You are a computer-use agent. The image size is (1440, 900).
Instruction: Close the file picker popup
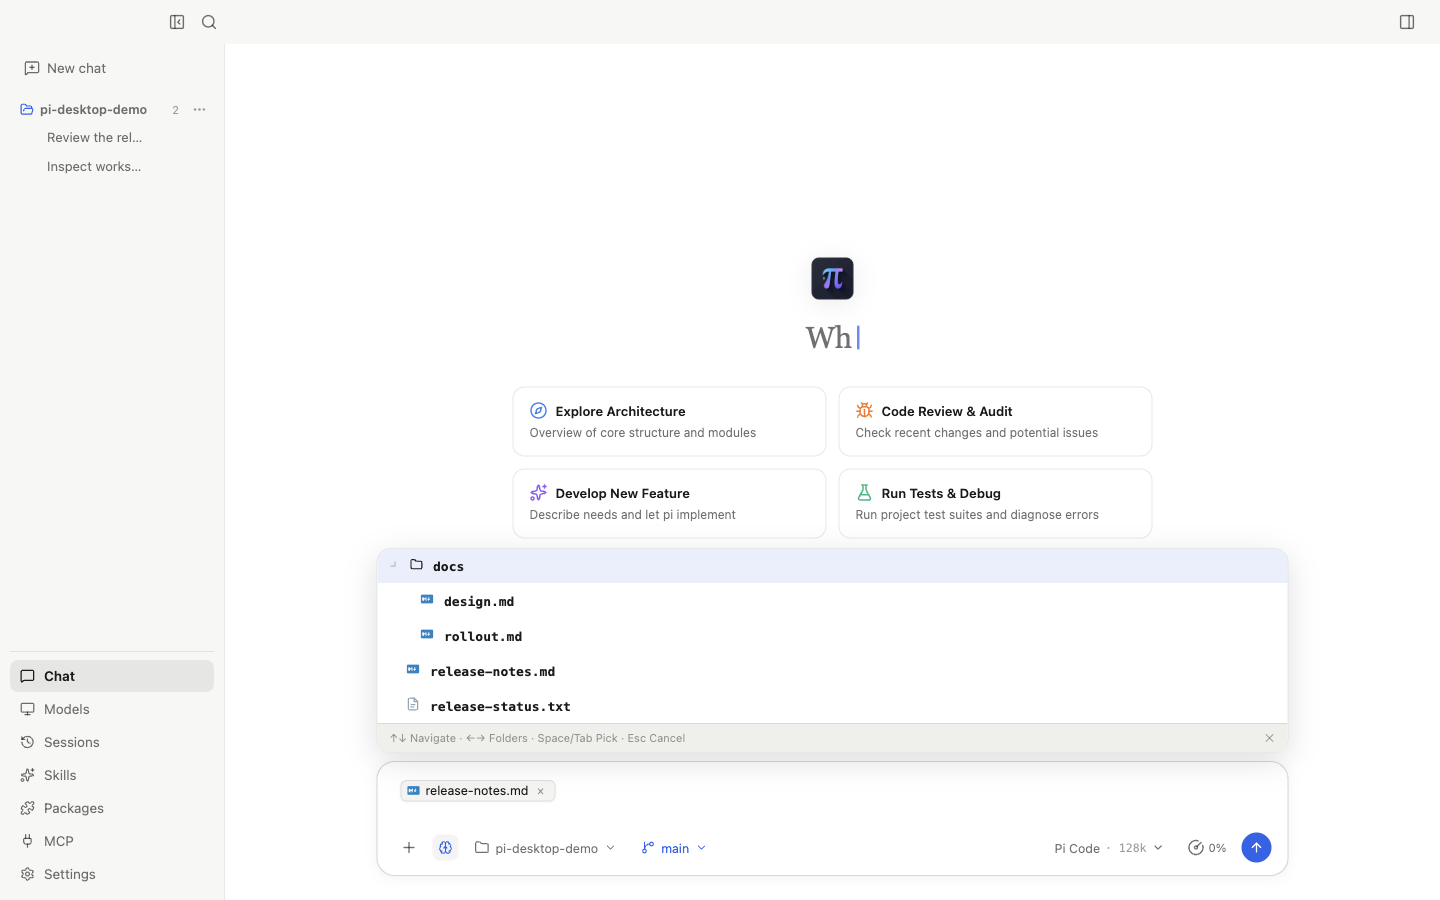point(1269,739)
